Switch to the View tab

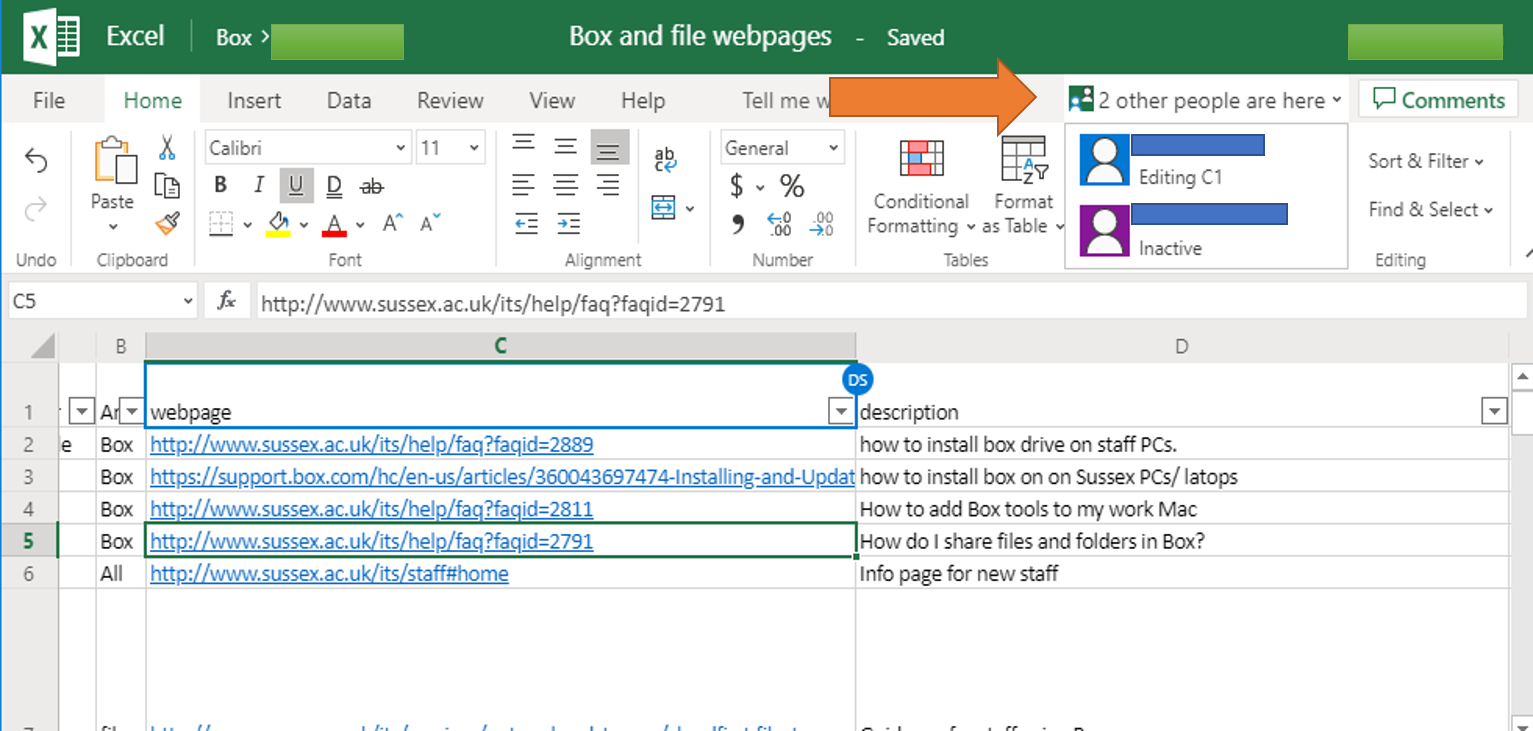(x=552, y=100)
